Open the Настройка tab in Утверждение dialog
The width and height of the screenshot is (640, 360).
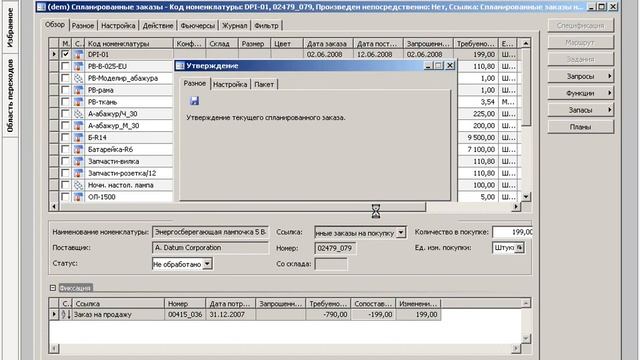coord(230,84)
